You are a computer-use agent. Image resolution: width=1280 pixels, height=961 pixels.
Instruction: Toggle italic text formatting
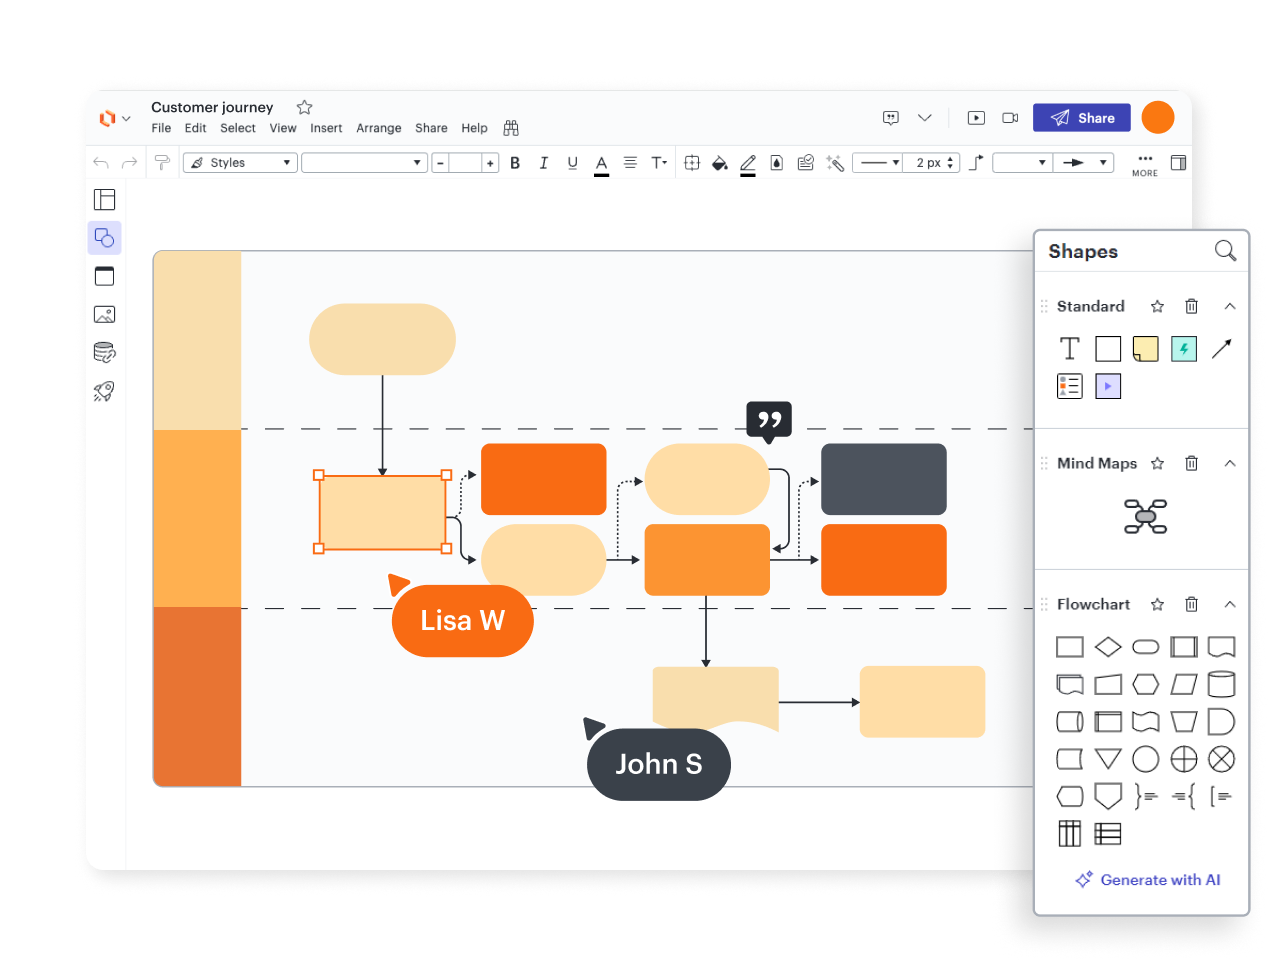[543, 163]
